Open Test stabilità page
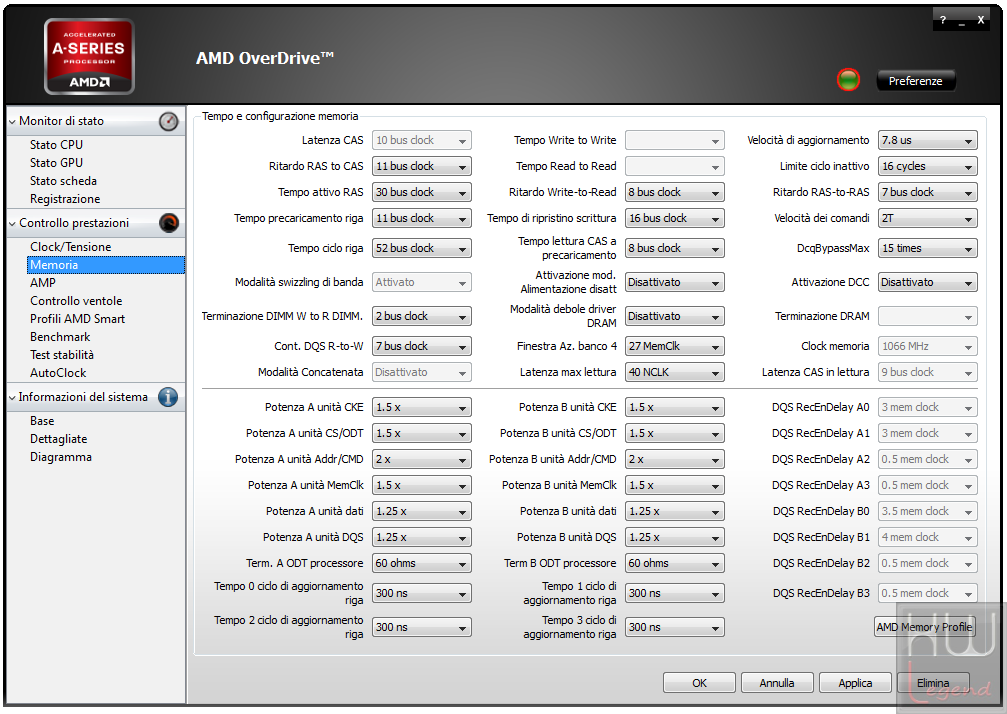Image resolution: width=1007 pixels, height=714 pixels. [62, 354]
